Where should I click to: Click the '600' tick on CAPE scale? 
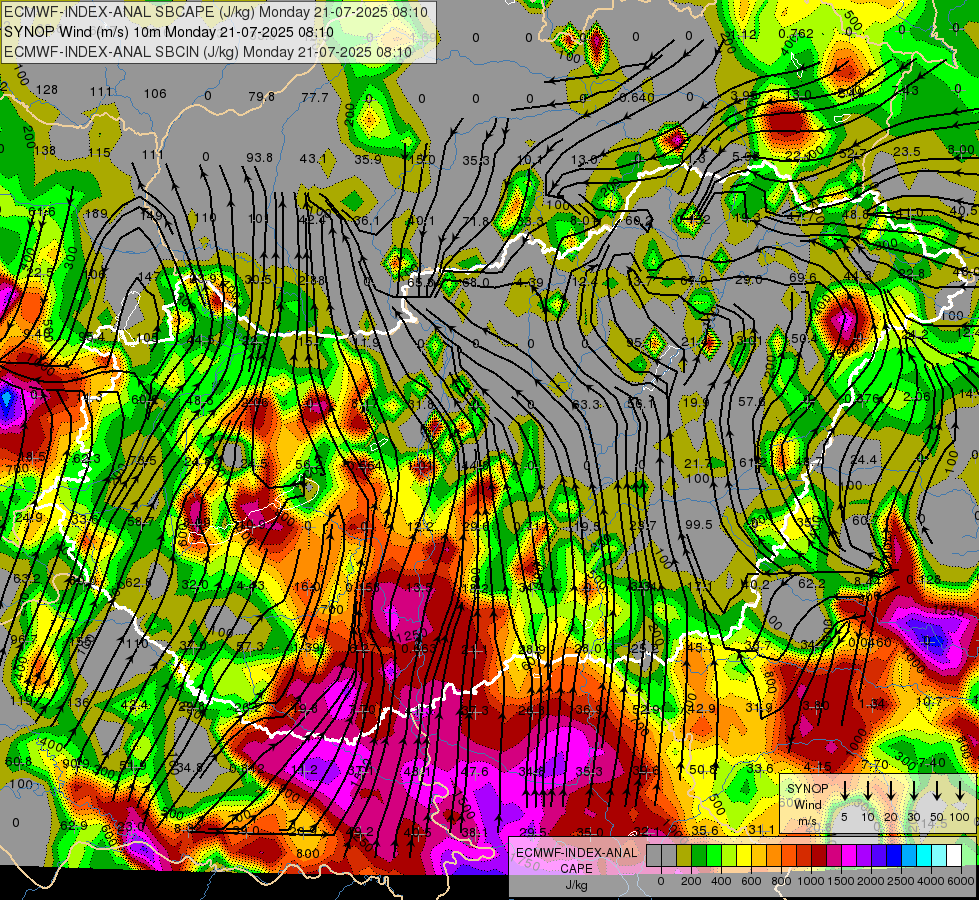pos(751,881)
